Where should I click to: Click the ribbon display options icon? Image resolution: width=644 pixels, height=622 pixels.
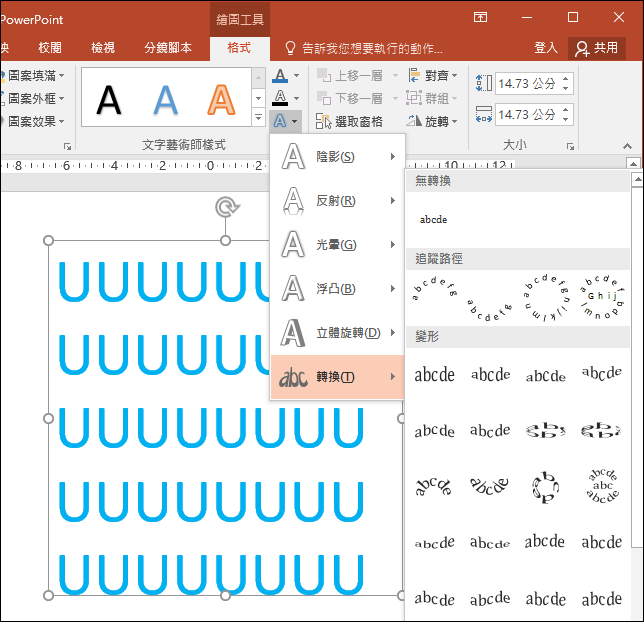(x=480, y=17)
